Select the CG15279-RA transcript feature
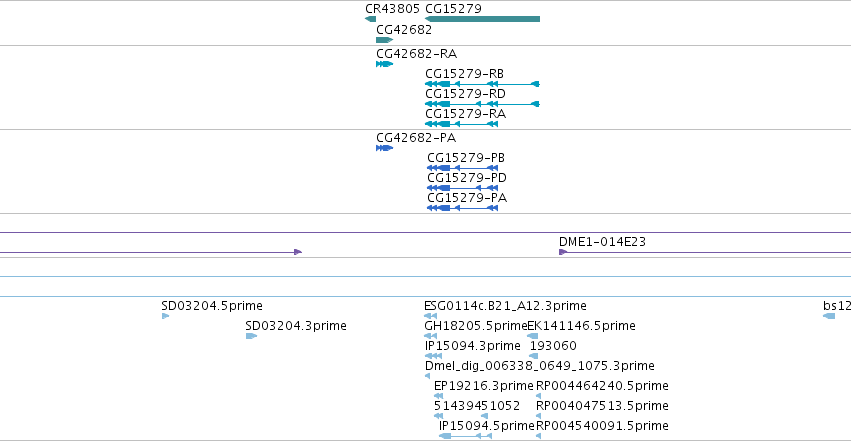Screen dimensions: 851x441 (461, 124)
